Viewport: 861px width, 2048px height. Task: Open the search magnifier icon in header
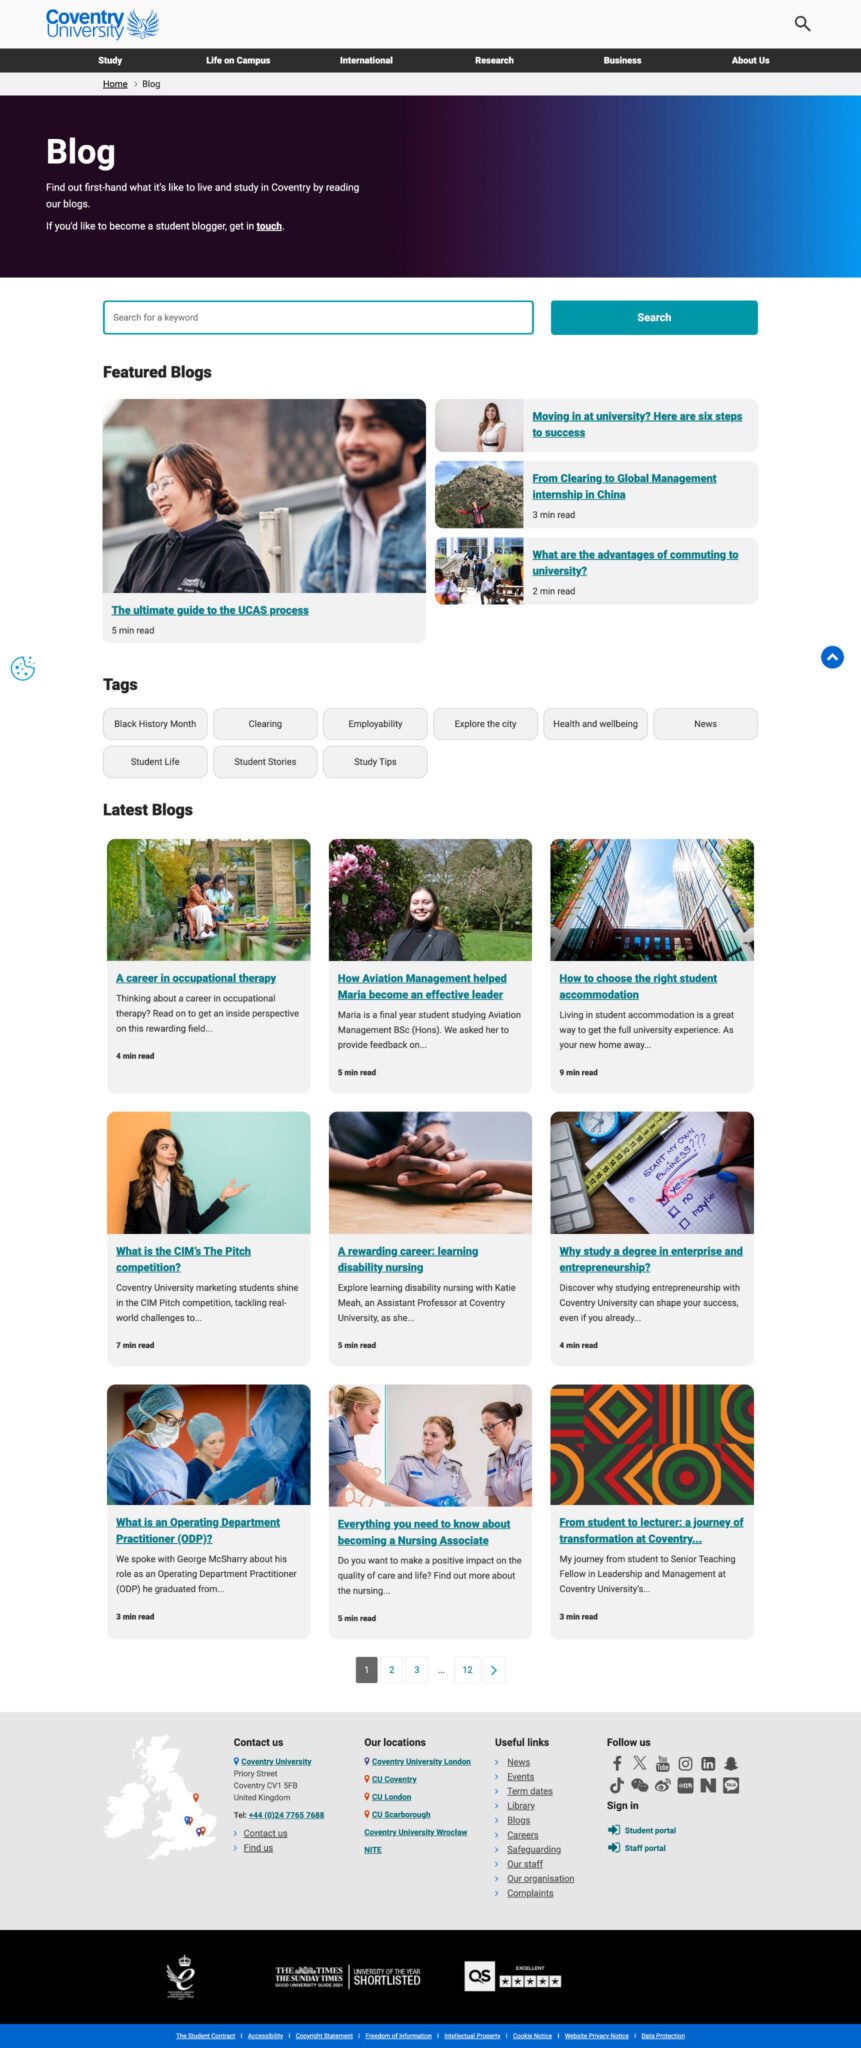pos(802,23)
